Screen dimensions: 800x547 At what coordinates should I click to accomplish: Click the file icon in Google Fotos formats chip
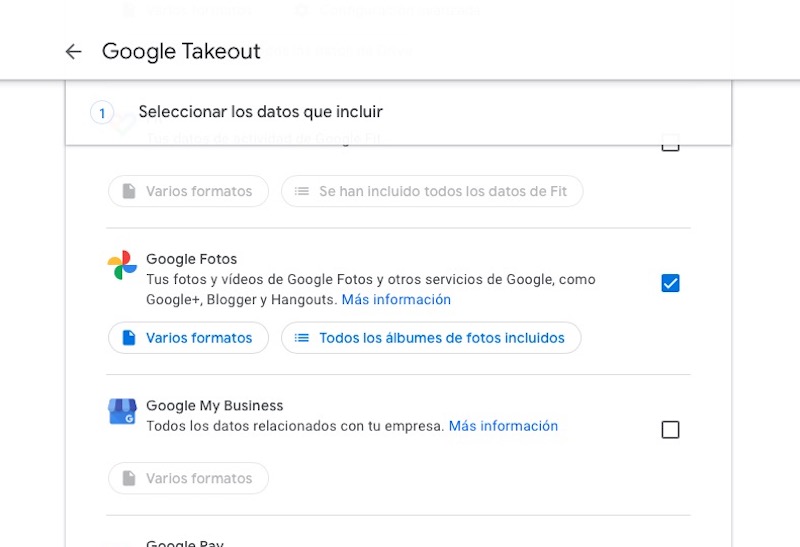click(x=128, y=338)
